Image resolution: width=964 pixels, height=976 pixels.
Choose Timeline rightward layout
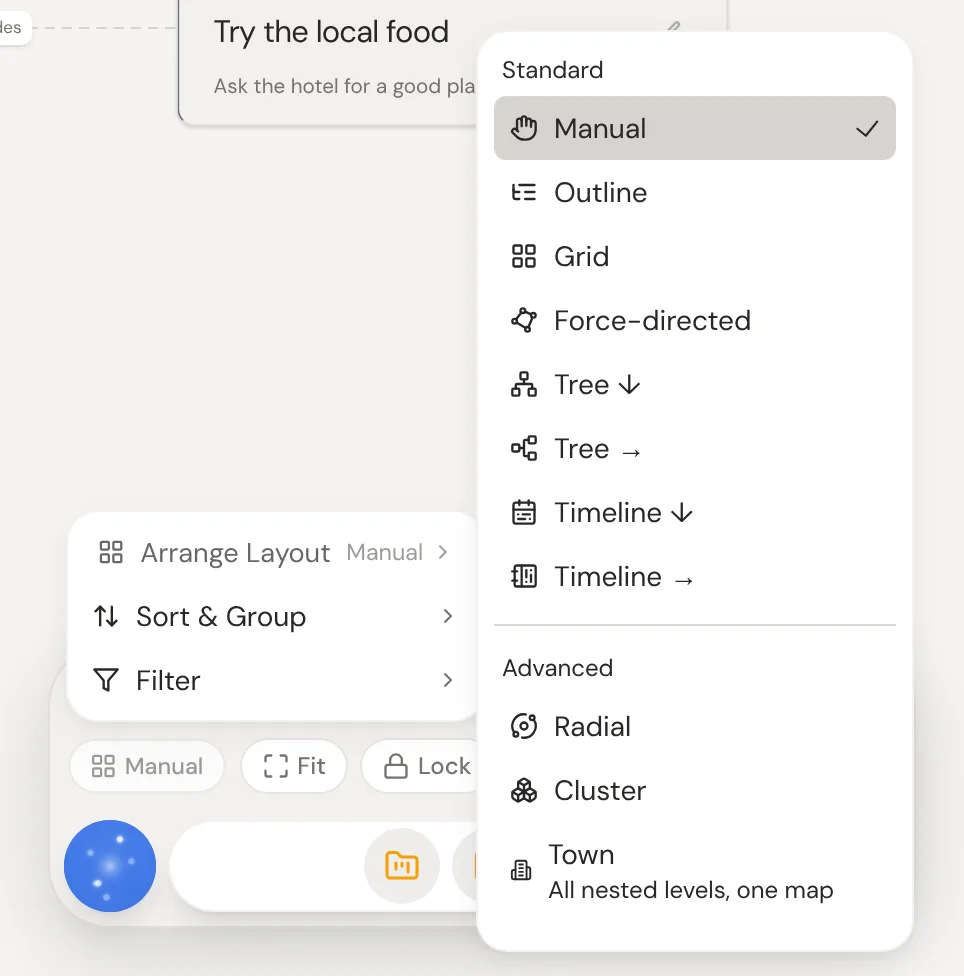click(695, 577)
